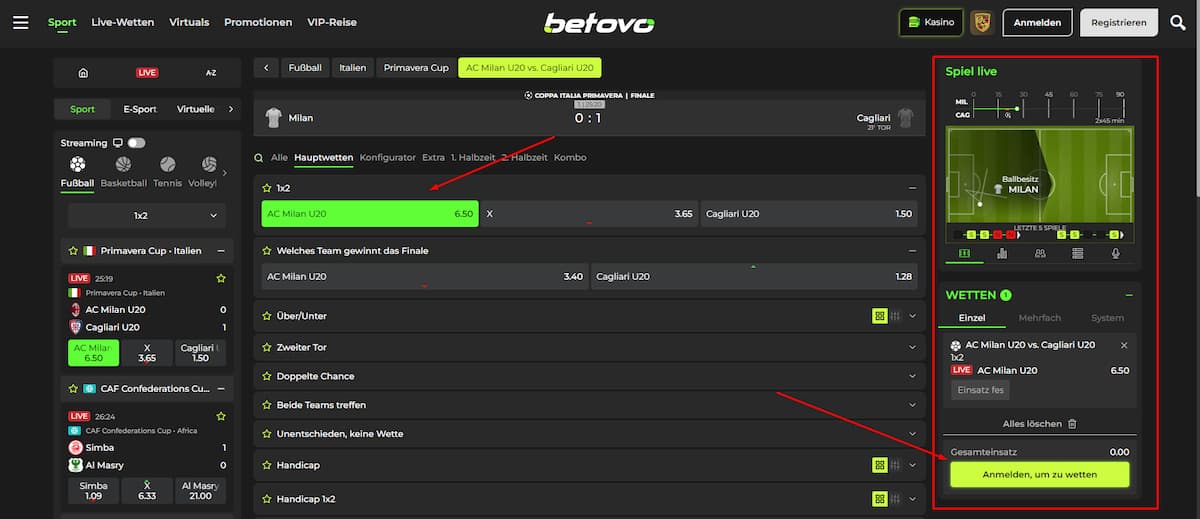Viewport: 1200px width, 519px height.
Task: Click the Einsatz stake input field
Action: [x=979, y=390]
